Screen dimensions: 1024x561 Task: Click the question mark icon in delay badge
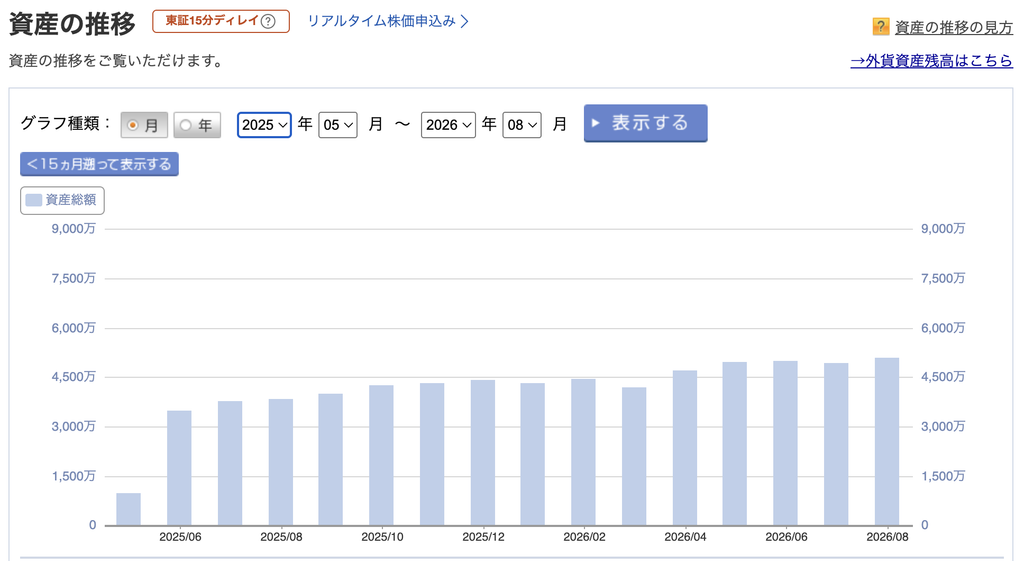click(268, 22)
